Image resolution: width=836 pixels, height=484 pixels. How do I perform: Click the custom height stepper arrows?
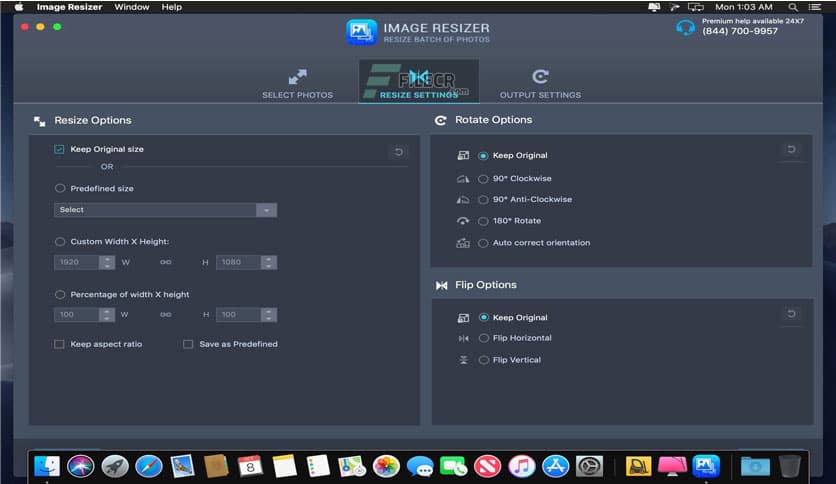pyautogui.click(x=269, y=262)
